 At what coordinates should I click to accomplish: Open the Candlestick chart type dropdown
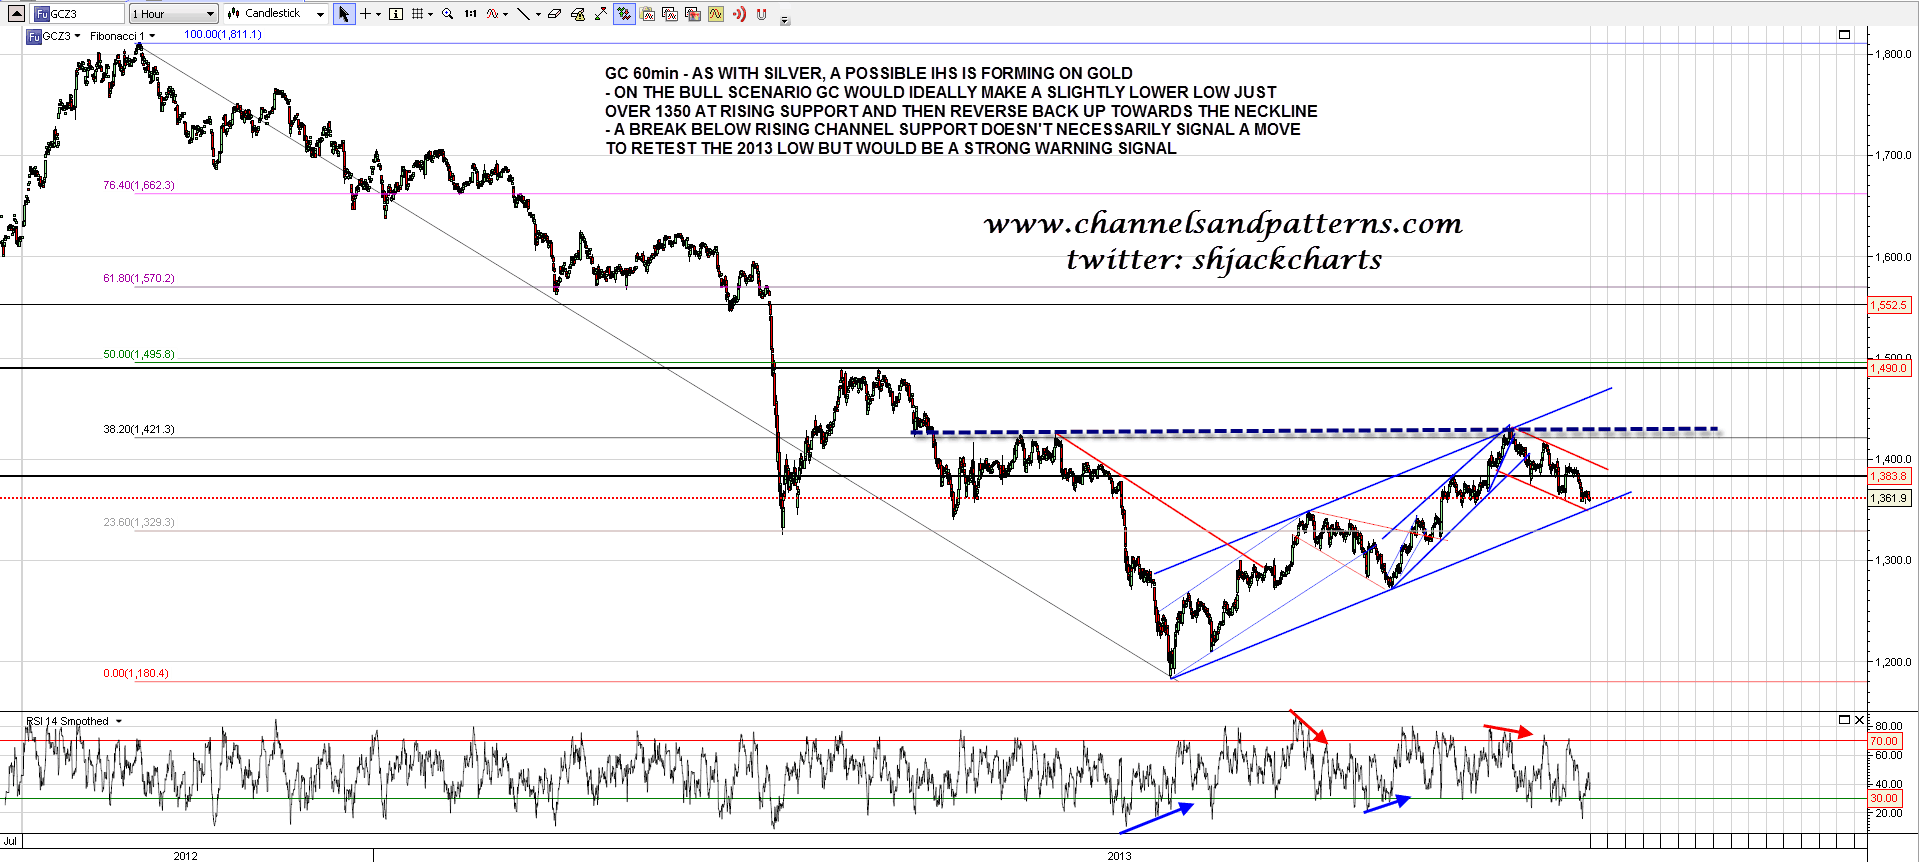(x=276, y=14)
